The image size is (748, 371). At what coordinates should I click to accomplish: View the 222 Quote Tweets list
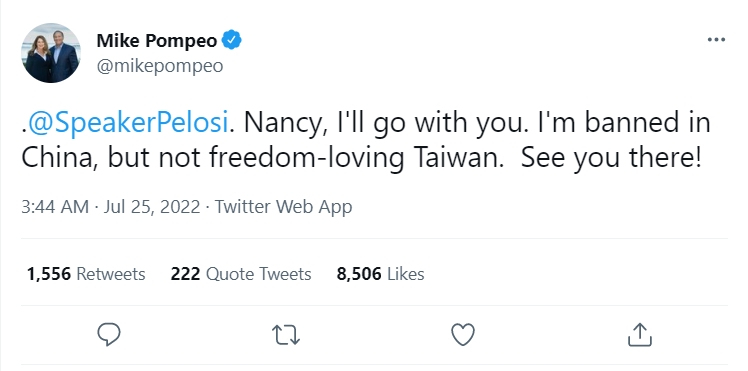pos(241,274)
